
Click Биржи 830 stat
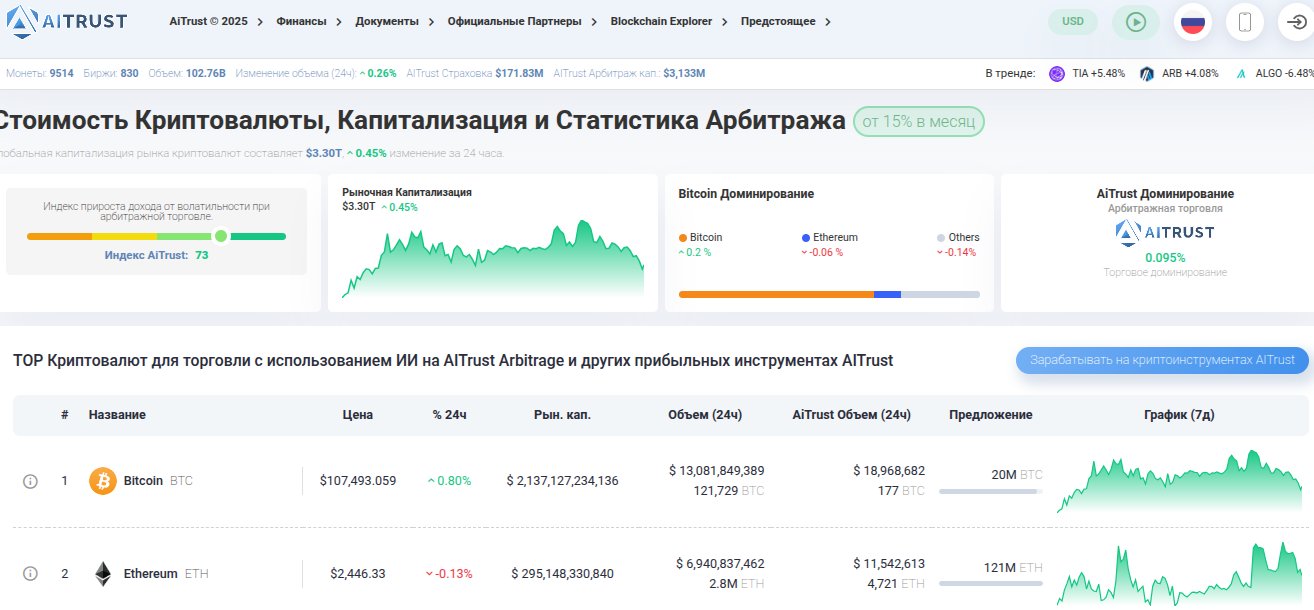111,73
